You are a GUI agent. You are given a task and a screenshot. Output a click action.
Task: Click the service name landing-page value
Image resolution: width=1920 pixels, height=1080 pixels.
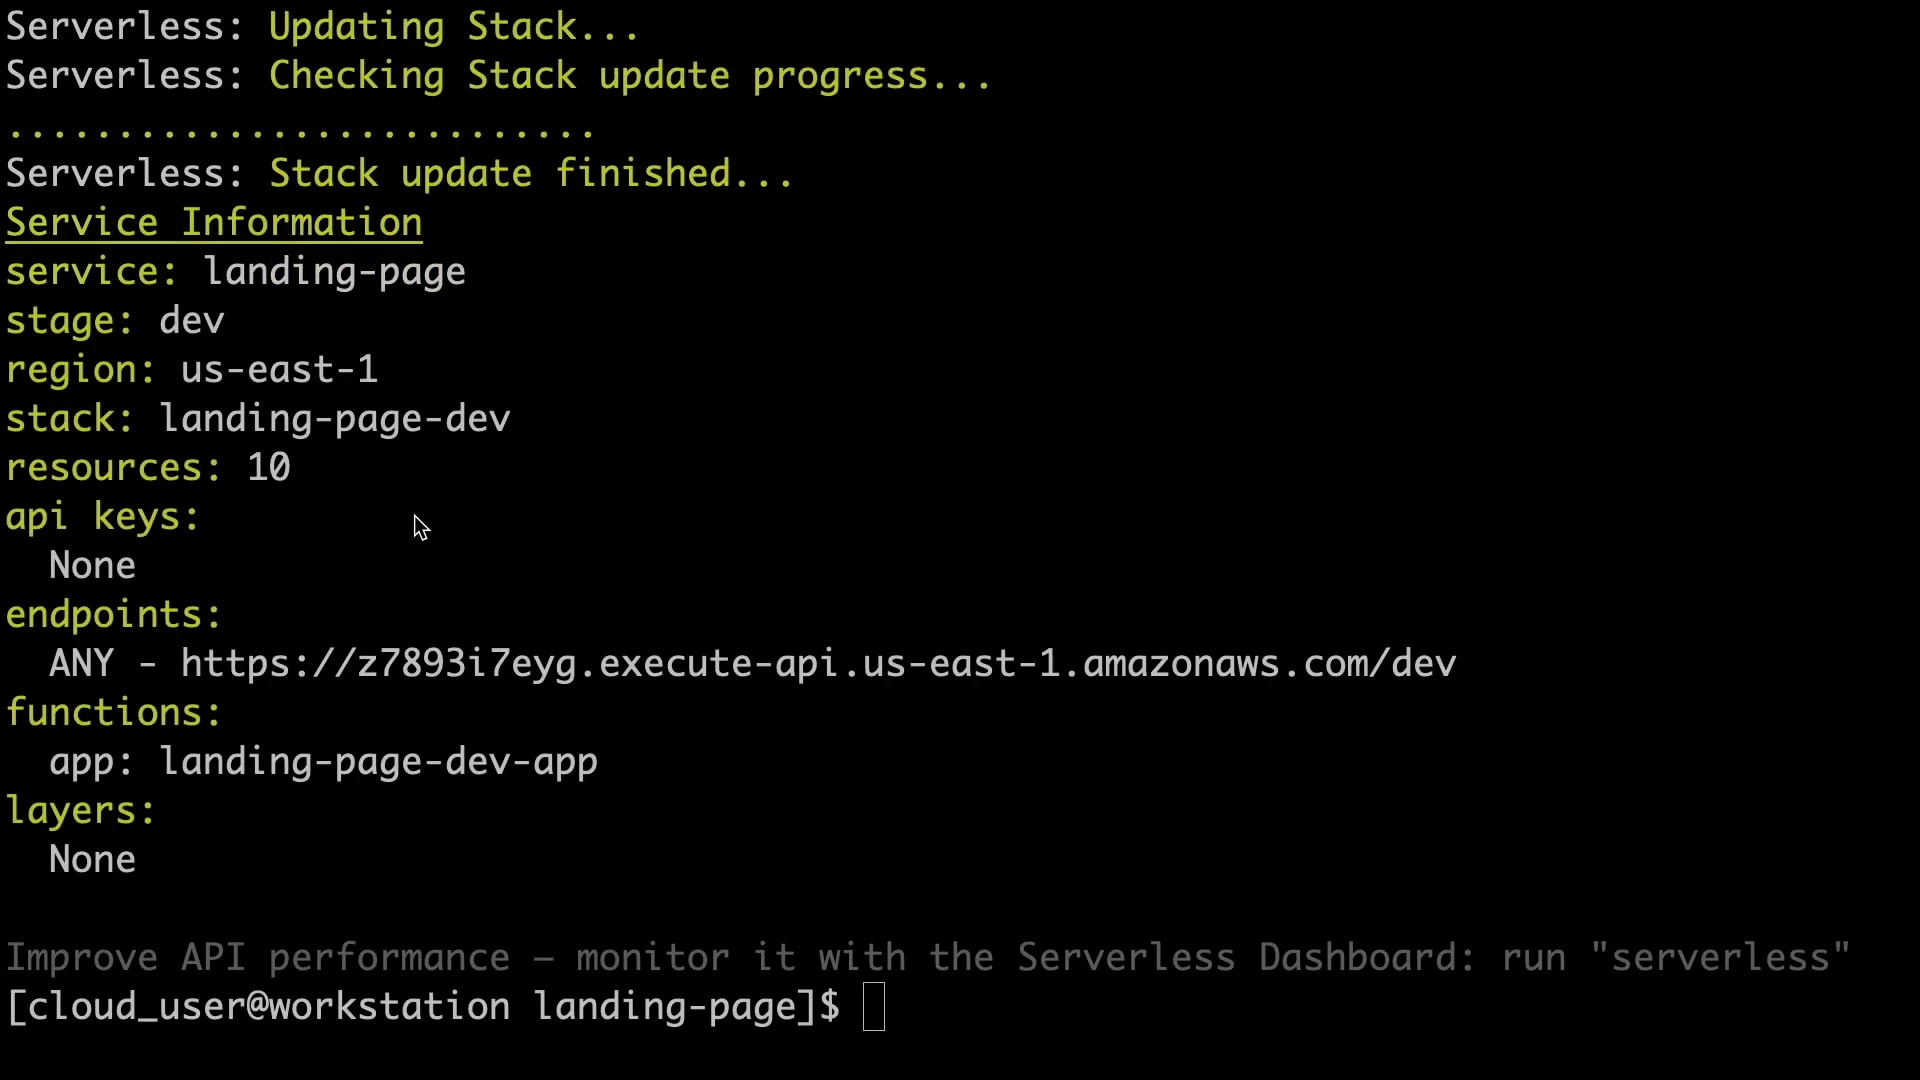pyautogui.click(x=335, y=272)
